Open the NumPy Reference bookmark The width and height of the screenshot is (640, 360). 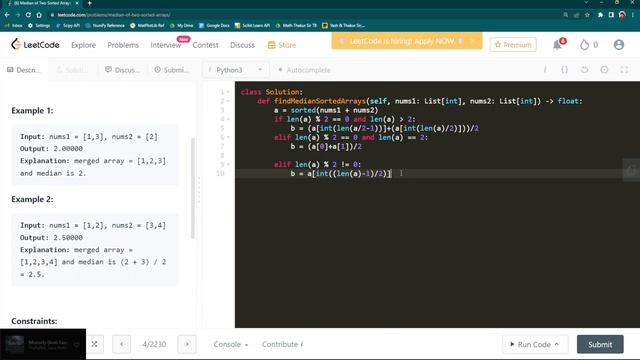pos(105,25)
